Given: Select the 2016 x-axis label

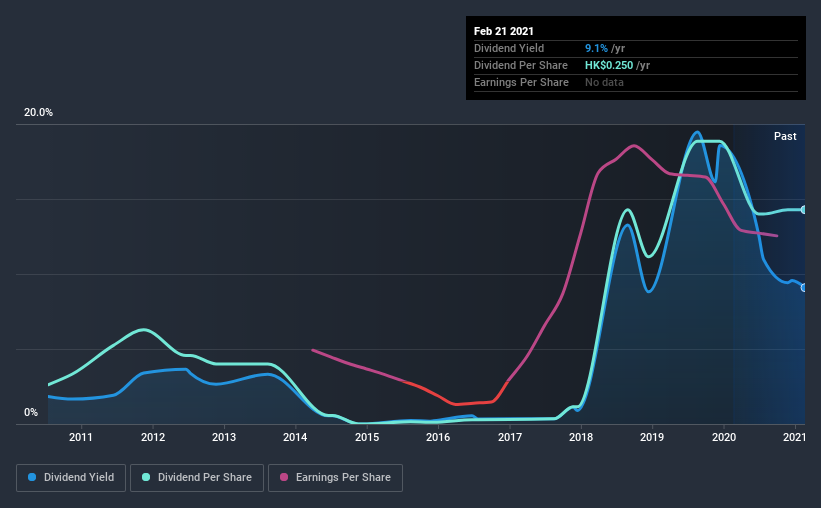Looking at the screenshot, I should [x=438, y=437].
